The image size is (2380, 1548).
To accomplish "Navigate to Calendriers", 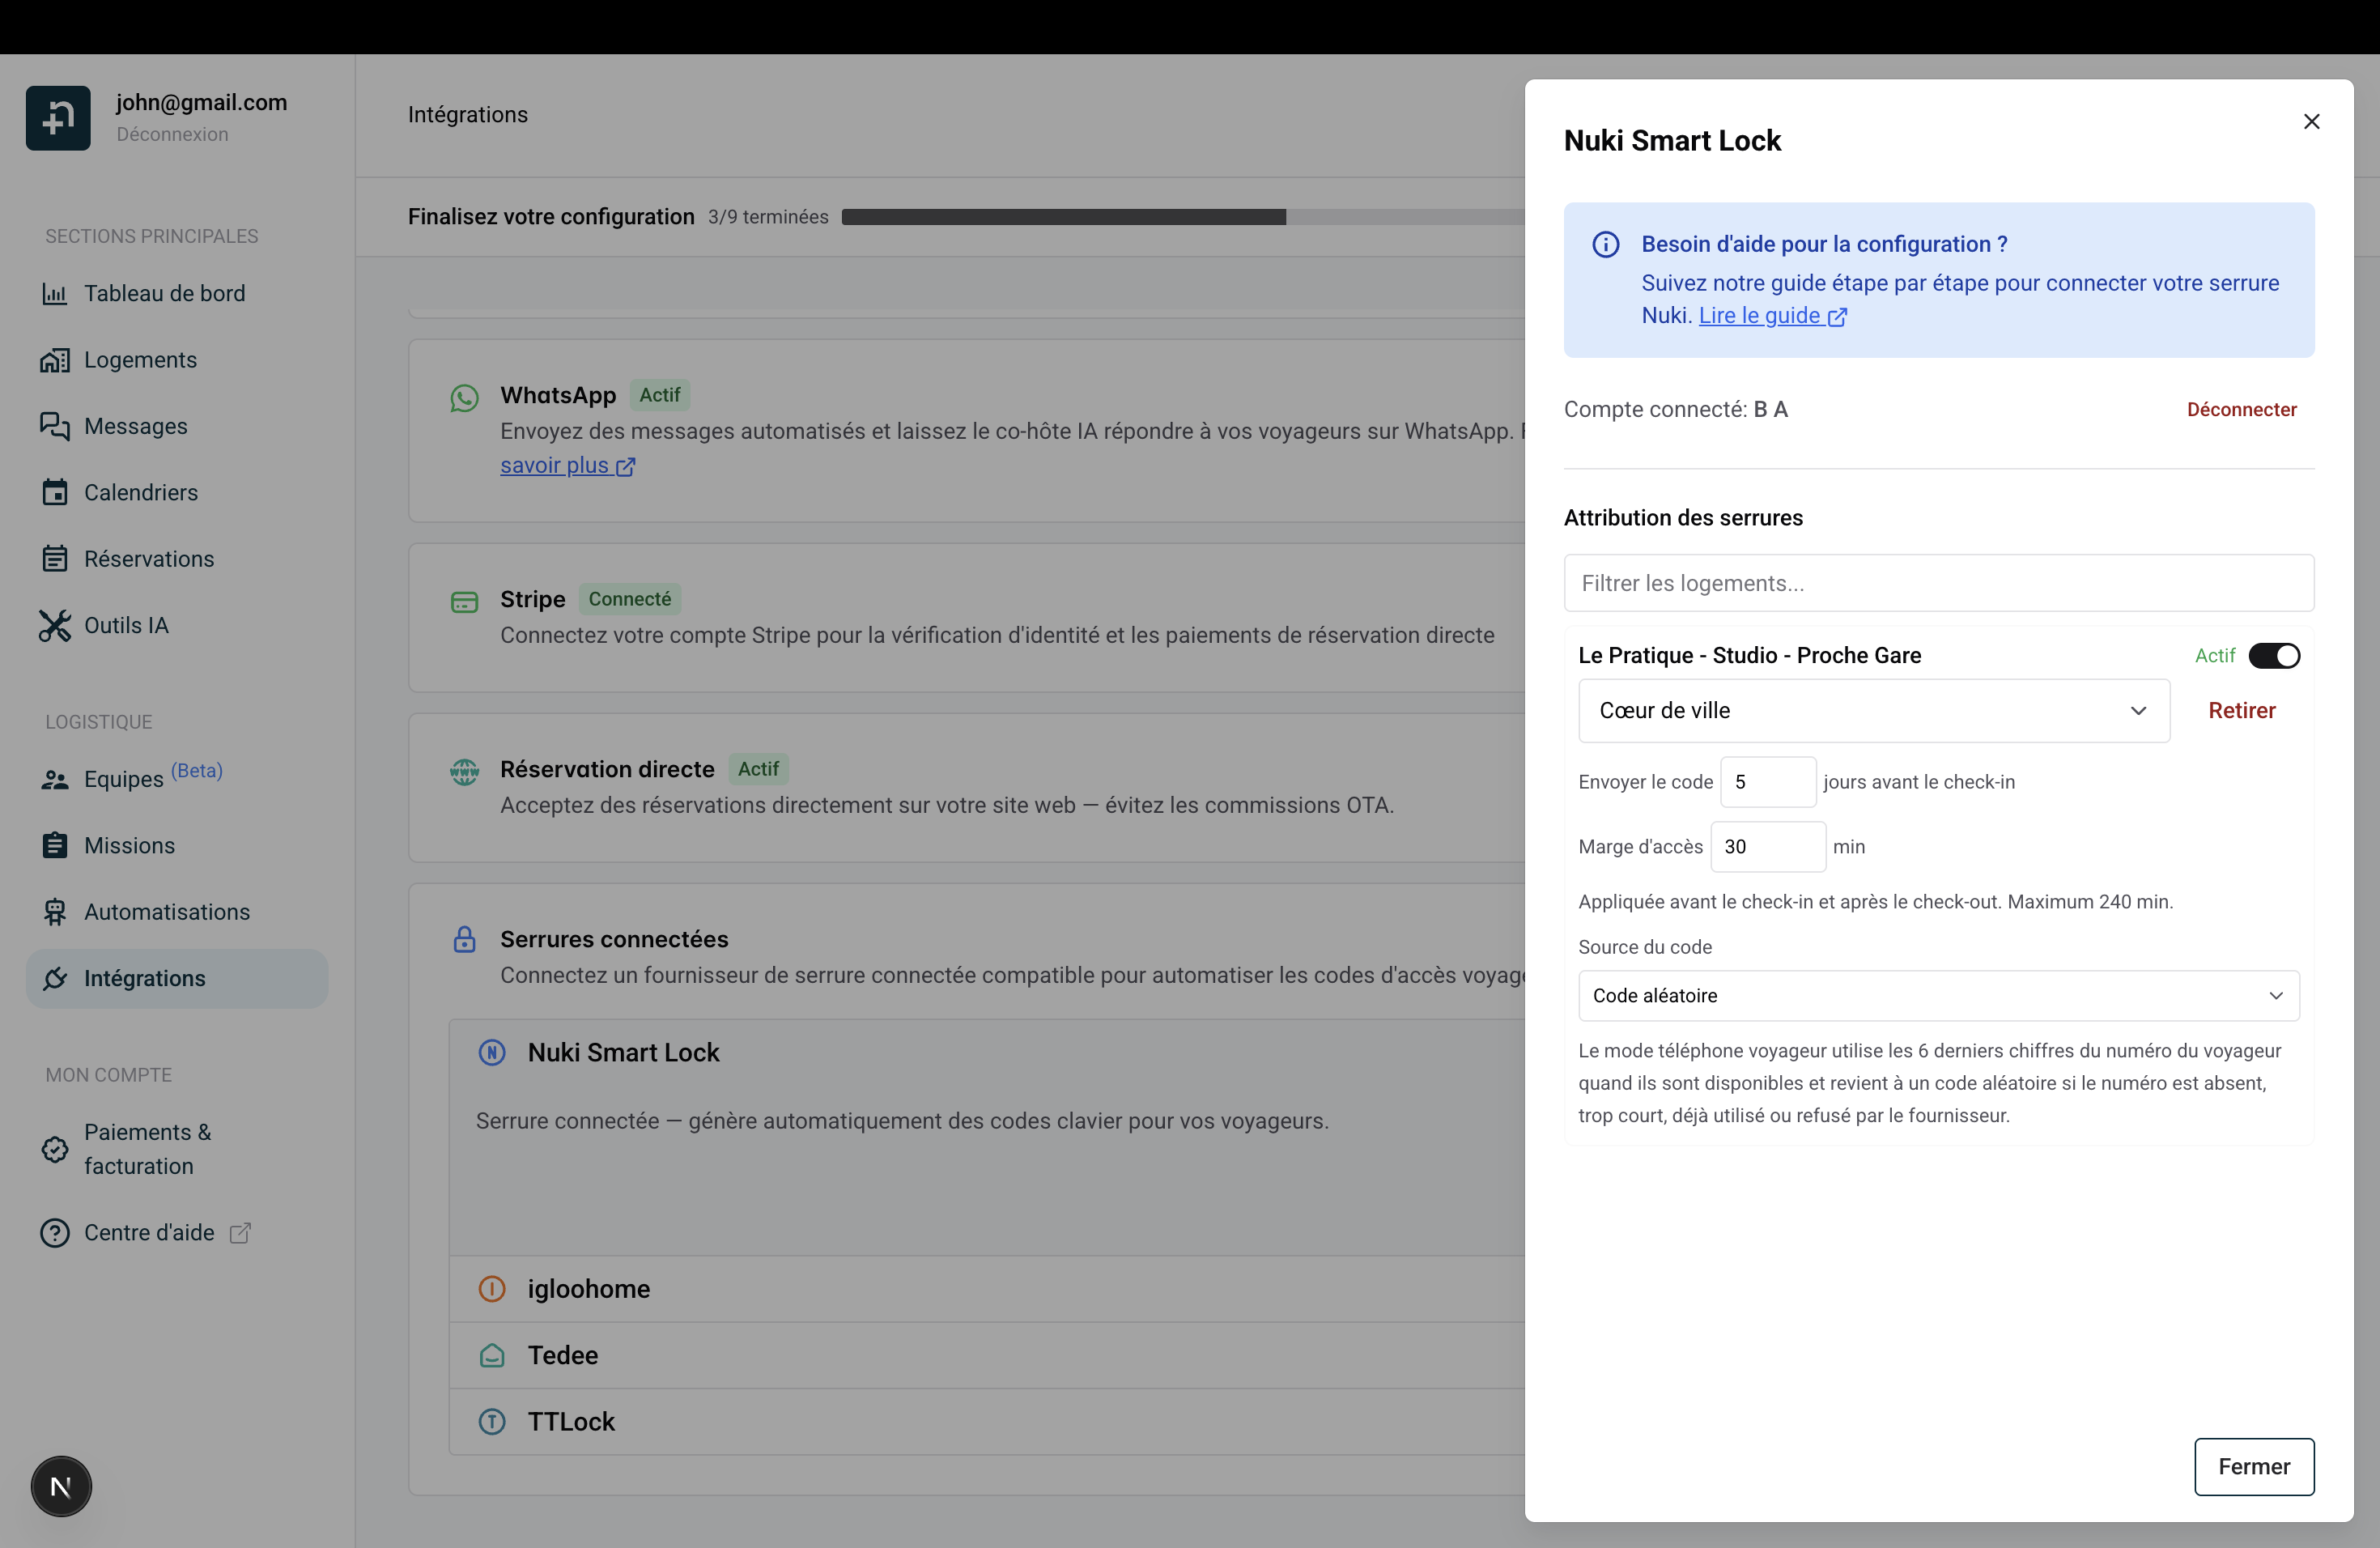I will [177, 493].
